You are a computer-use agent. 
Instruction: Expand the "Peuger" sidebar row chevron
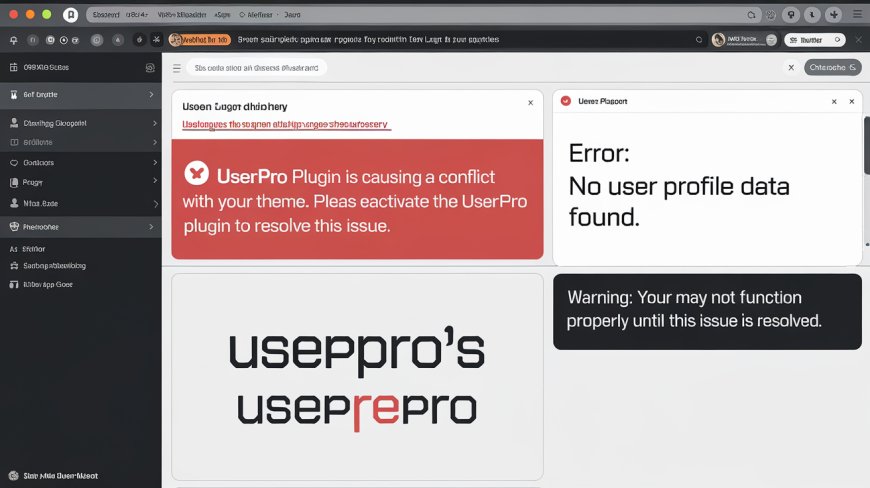[155, 181]
